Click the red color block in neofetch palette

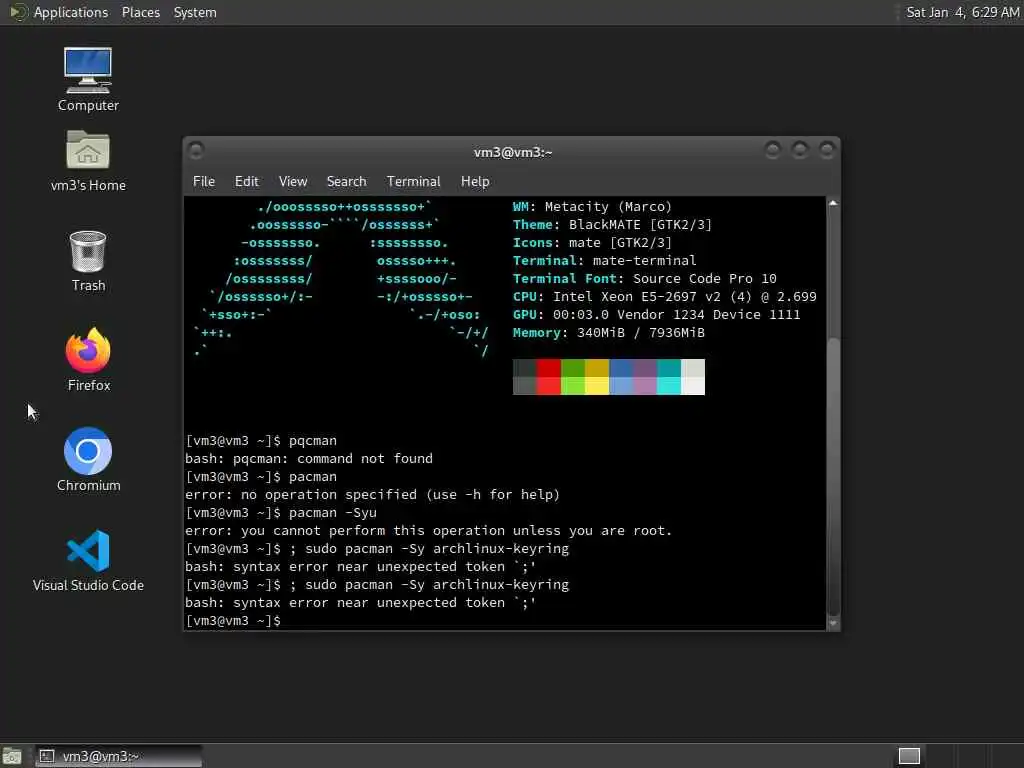[549, 377]
